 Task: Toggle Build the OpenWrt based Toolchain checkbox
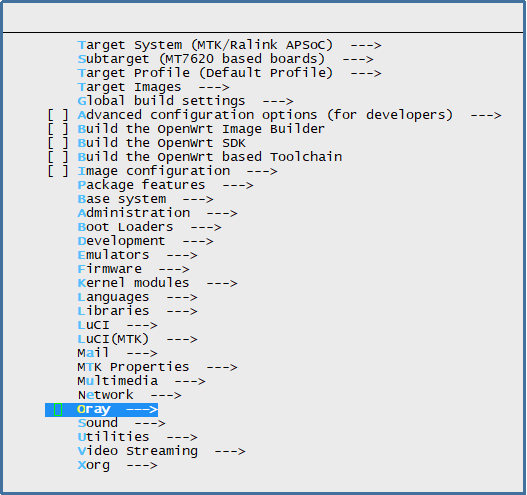click(x=58, y=157)
